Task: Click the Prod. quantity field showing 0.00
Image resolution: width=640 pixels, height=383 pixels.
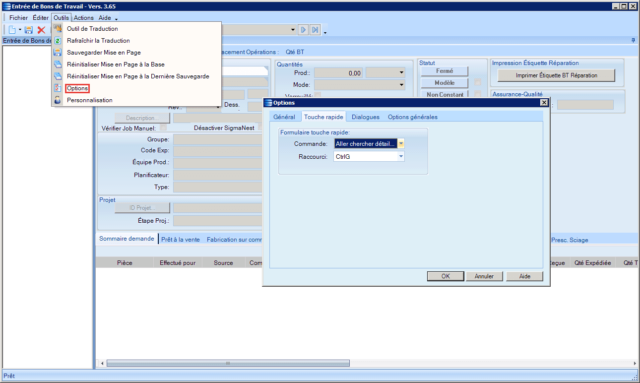Action: [x=338, y=73]
